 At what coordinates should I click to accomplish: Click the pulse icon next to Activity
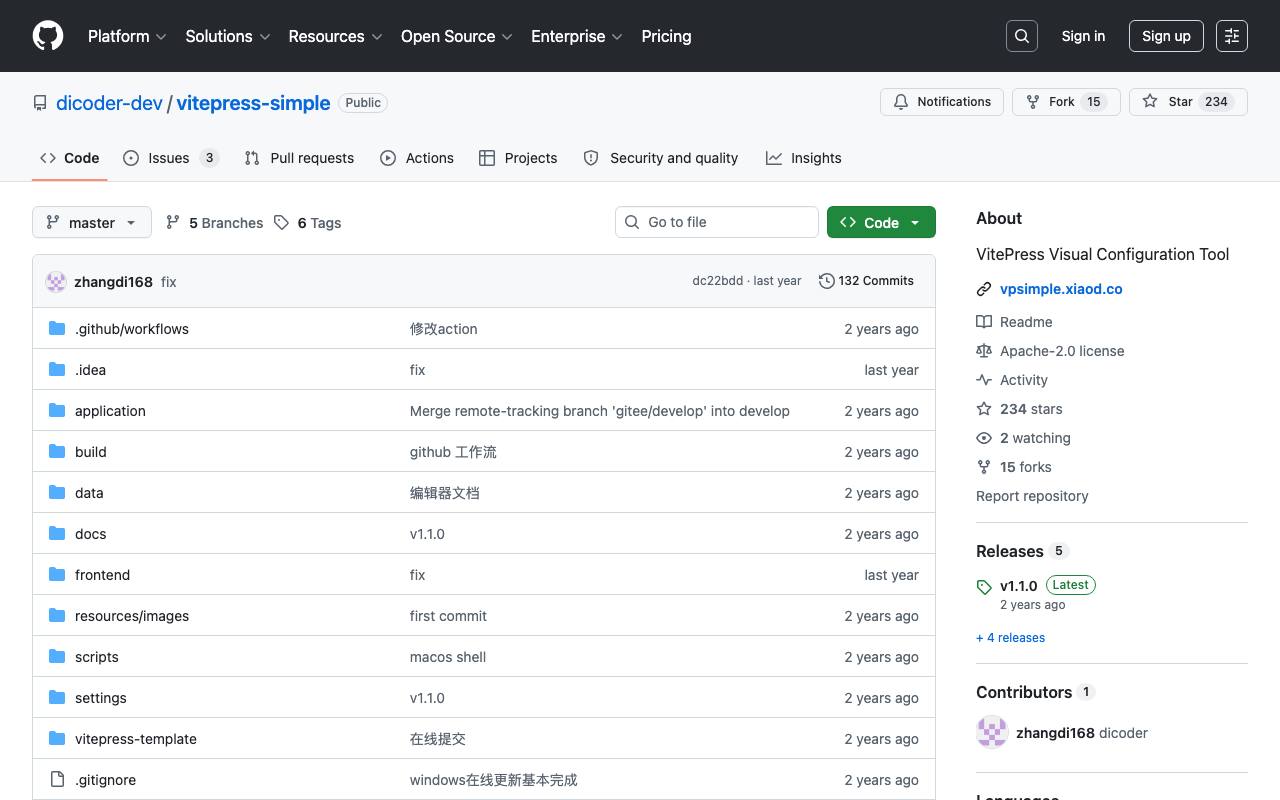point(984,380)
